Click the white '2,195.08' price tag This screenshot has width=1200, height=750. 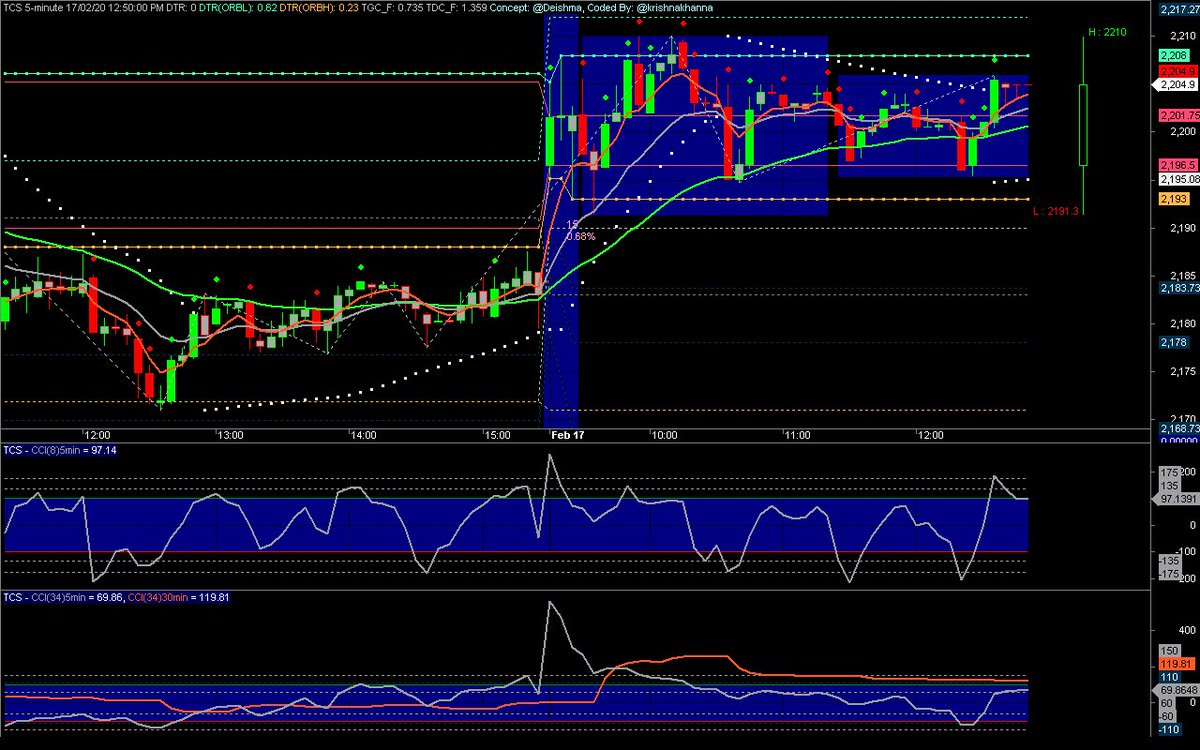tap(1177, 179)
